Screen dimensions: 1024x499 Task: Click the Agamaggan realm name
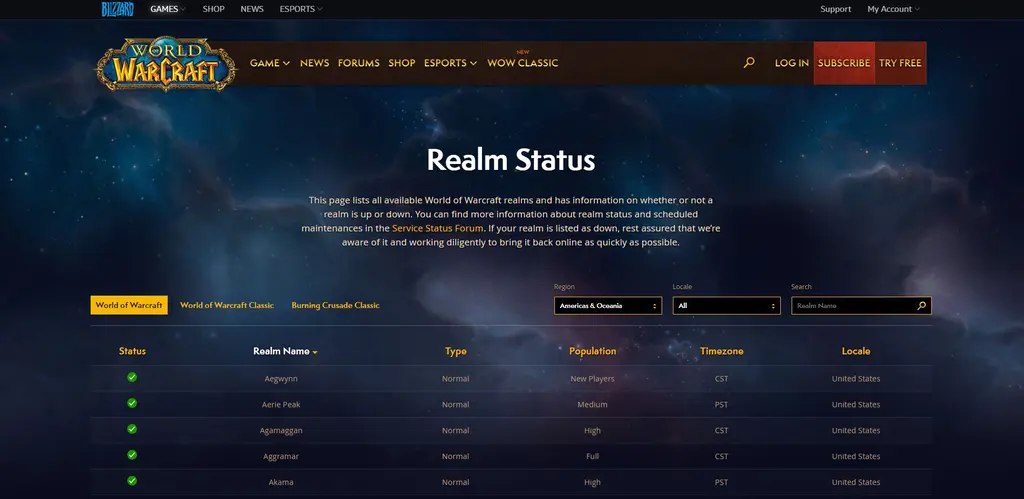point(281,430)
